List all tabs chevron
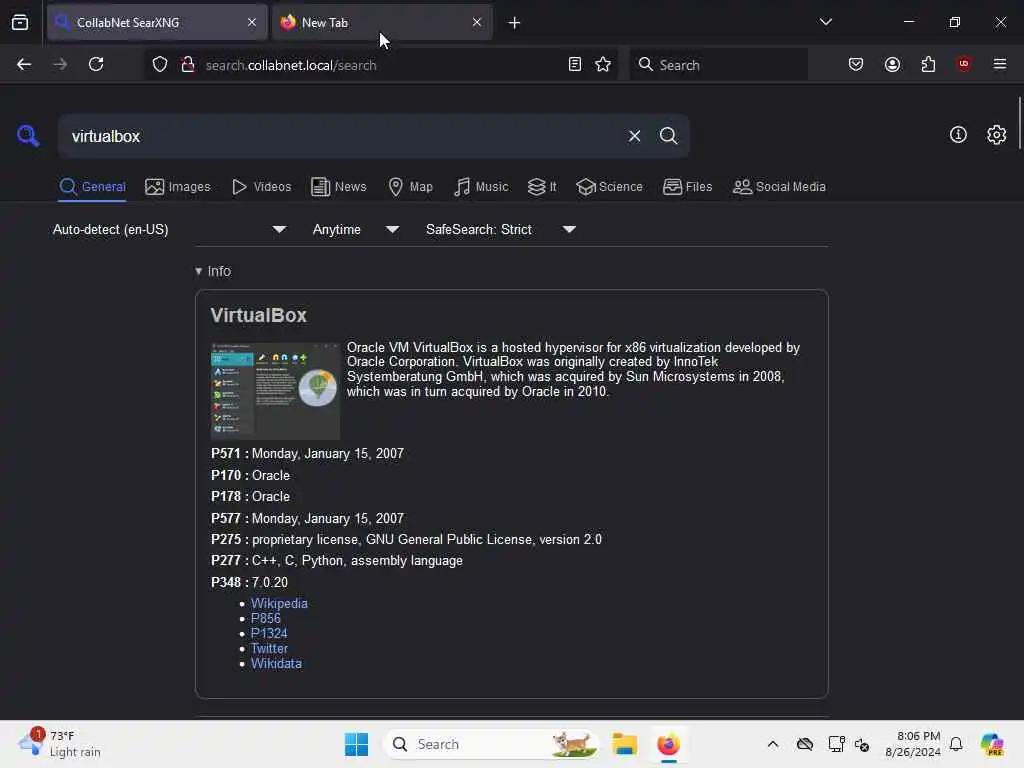 825,22
